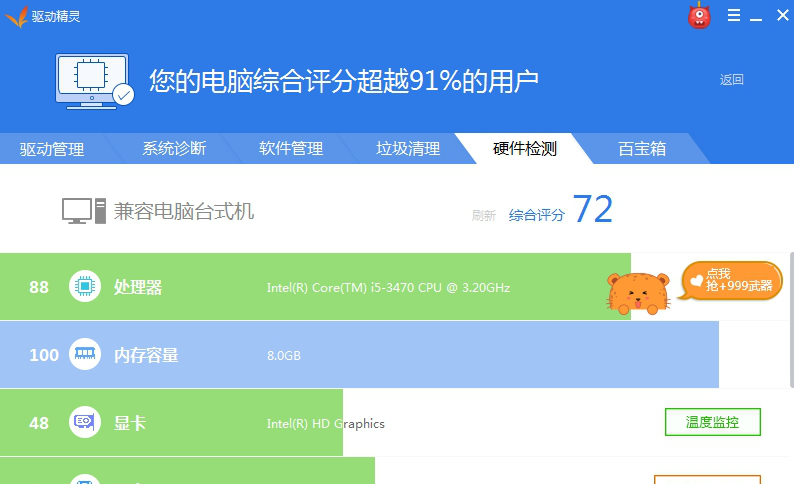Click the 驱动精灵 logo icon
Image resolution: width=794 pixels, height=503 pixels.
click(16, 17)
